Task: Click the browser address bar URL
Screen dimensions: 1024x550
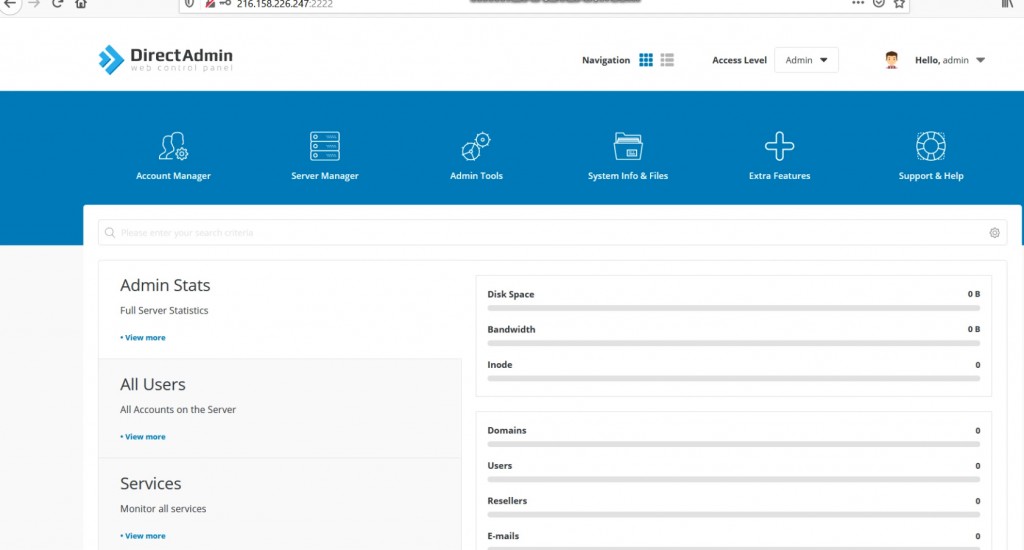Action: click(x=285, y=4)
